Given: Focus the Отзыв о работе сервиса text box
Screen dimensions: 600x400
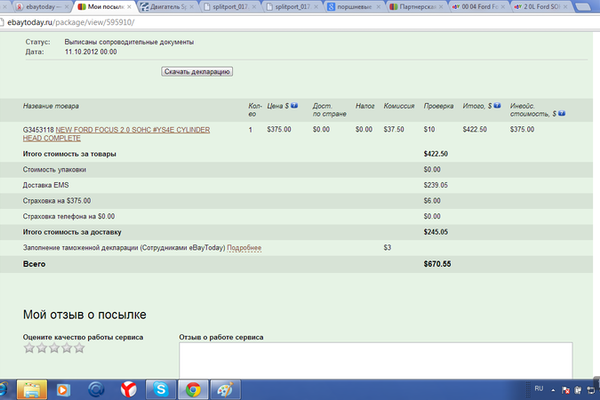Looking at the screenshot, I should point(376,361).
